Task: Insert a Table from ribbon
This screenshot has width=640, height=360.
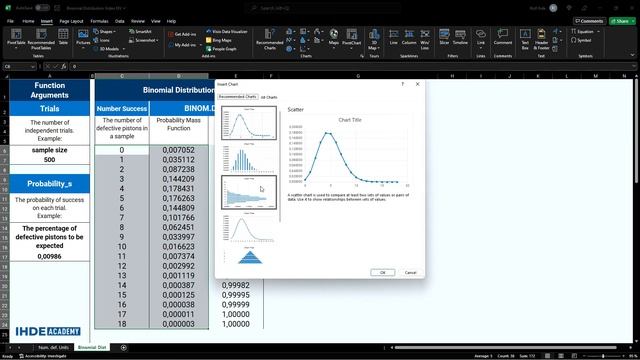Action: pos(63,37)
